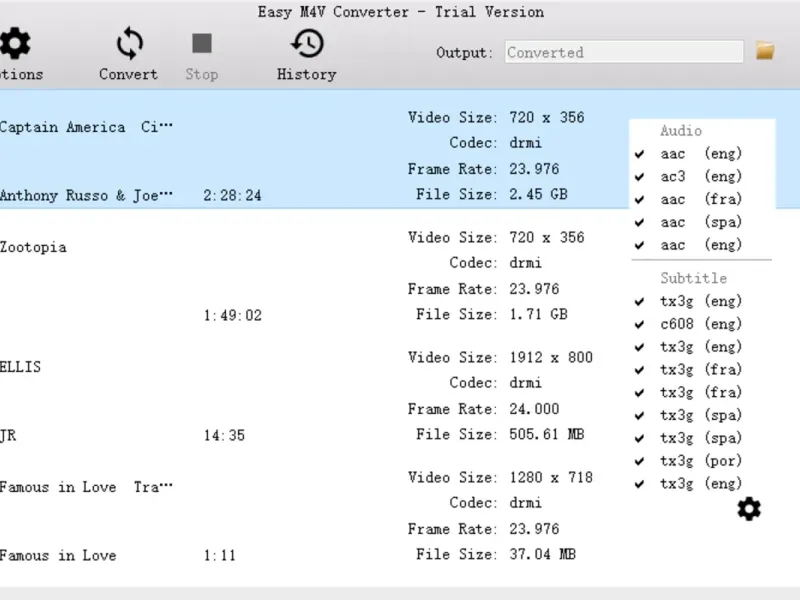Start conversion with the Convert icon
The image size is (800, 600).
coord(129,43)
